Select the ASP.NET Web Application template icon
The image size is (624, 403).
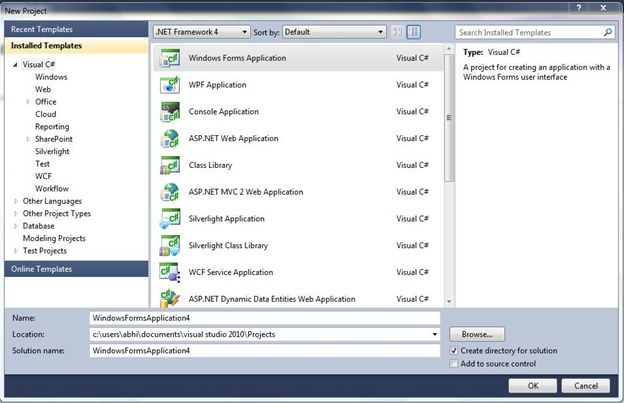click(x=170, y=138)
